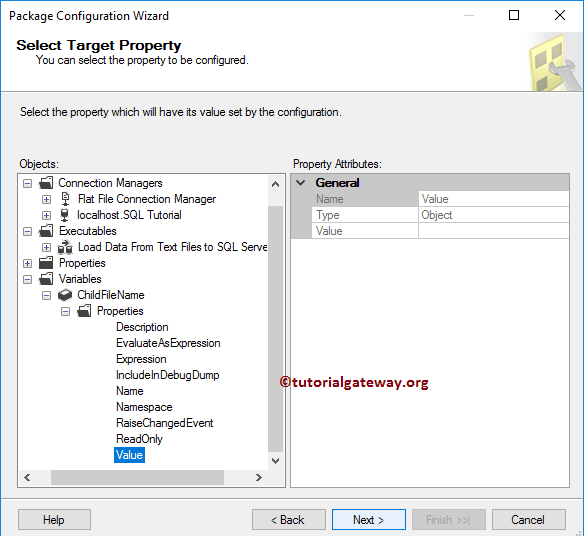Expand the Load Data From Text Files node
The height and width of the screenshot is (536, 584).
(x=46, y=248)
